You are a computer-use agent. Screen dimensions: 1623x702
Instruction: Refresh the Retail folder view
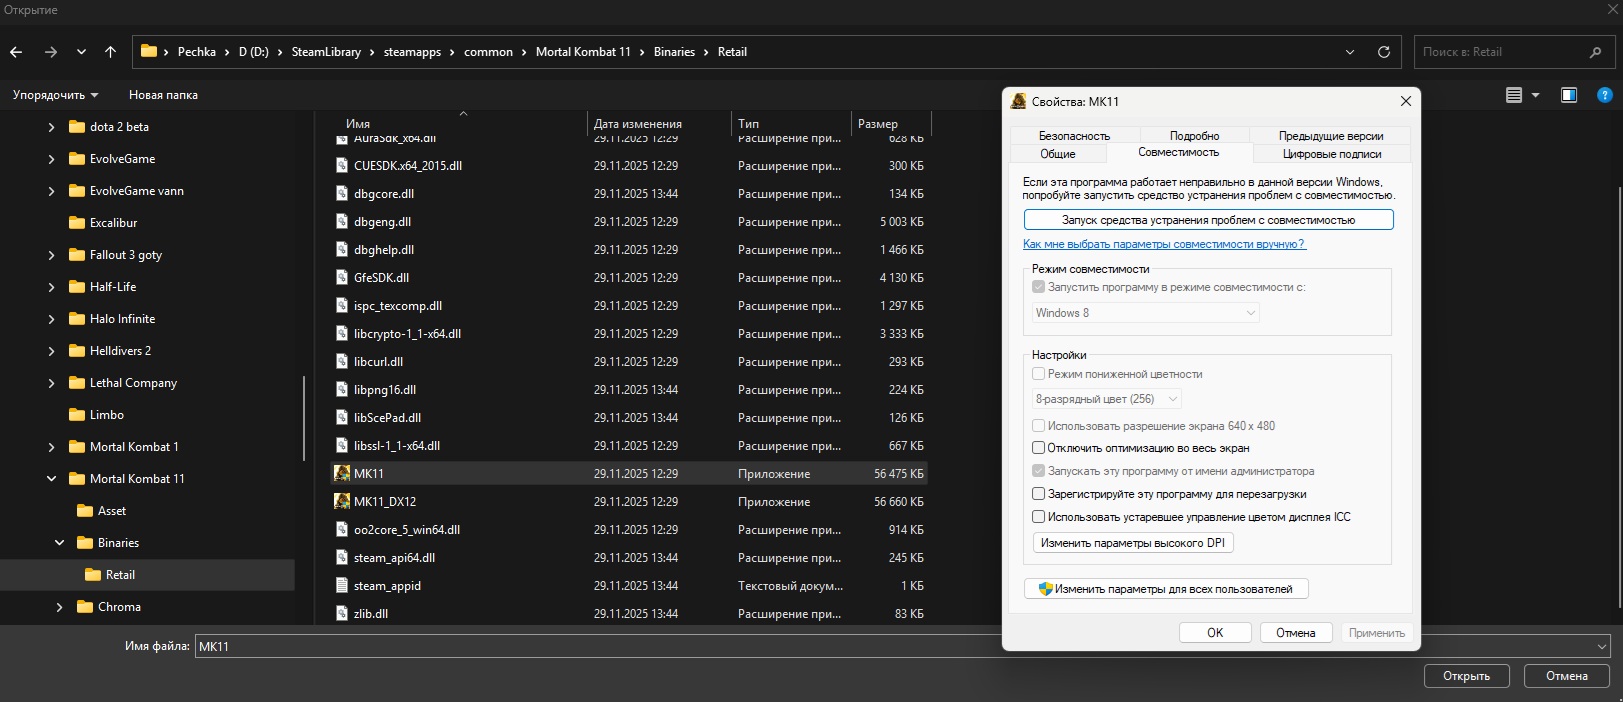pos(1384,52)
